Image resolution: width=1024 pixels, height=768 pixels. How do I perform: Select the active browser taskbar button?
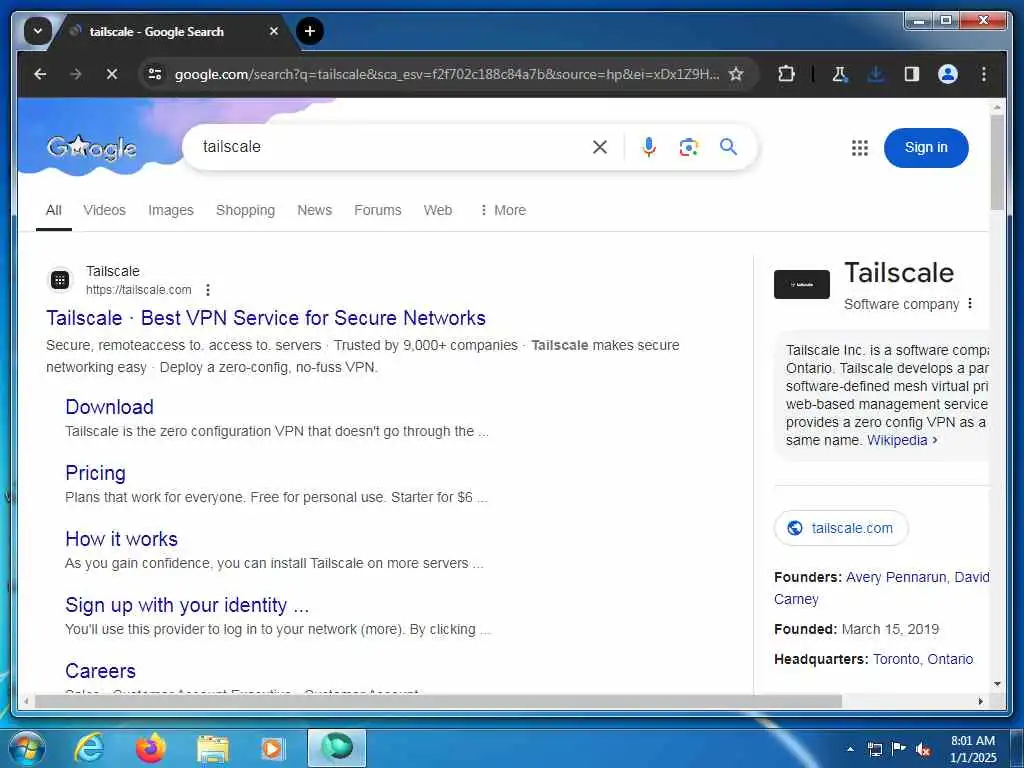pyautogui.click(x=336, y=748)
